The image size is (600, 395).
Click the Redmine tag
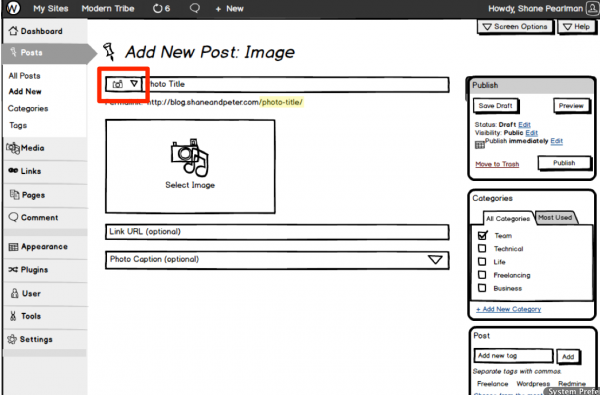pyautogui.click(x=572, y=384)
